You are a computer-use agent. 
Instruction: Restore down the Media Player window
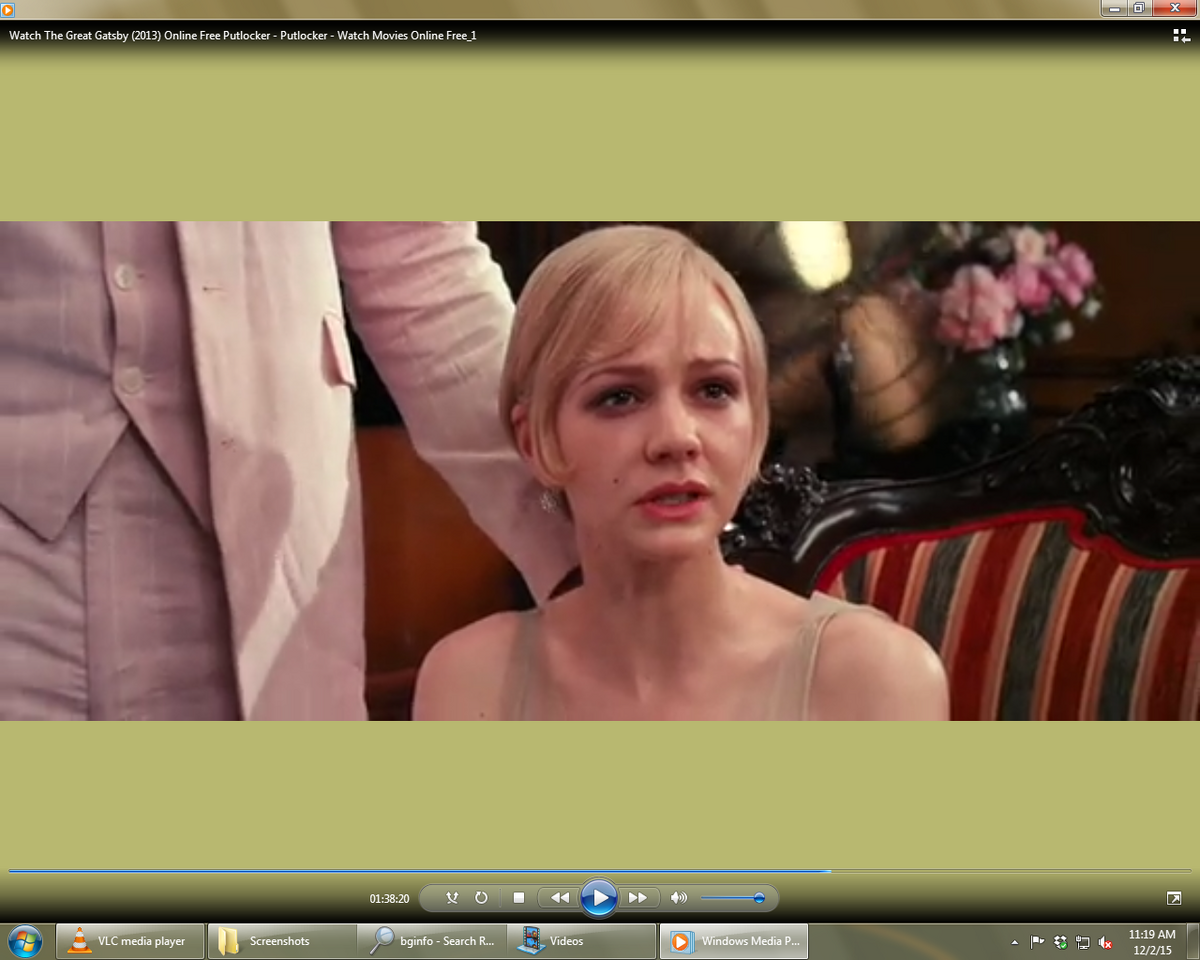coord(1139,8)
